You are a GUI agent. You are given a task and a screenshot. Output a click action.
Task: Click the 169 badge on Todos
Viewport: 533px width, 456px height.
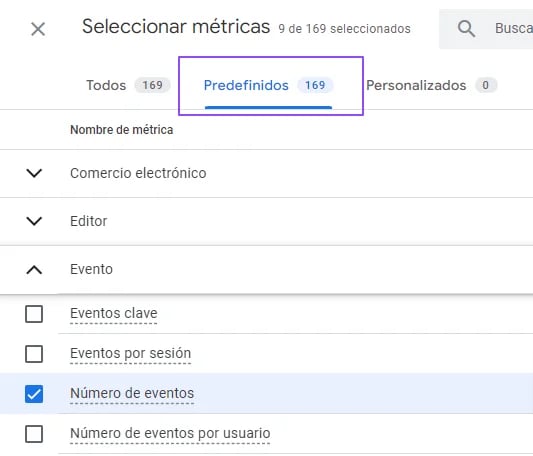pyautogui.click(x=152, y=85)
